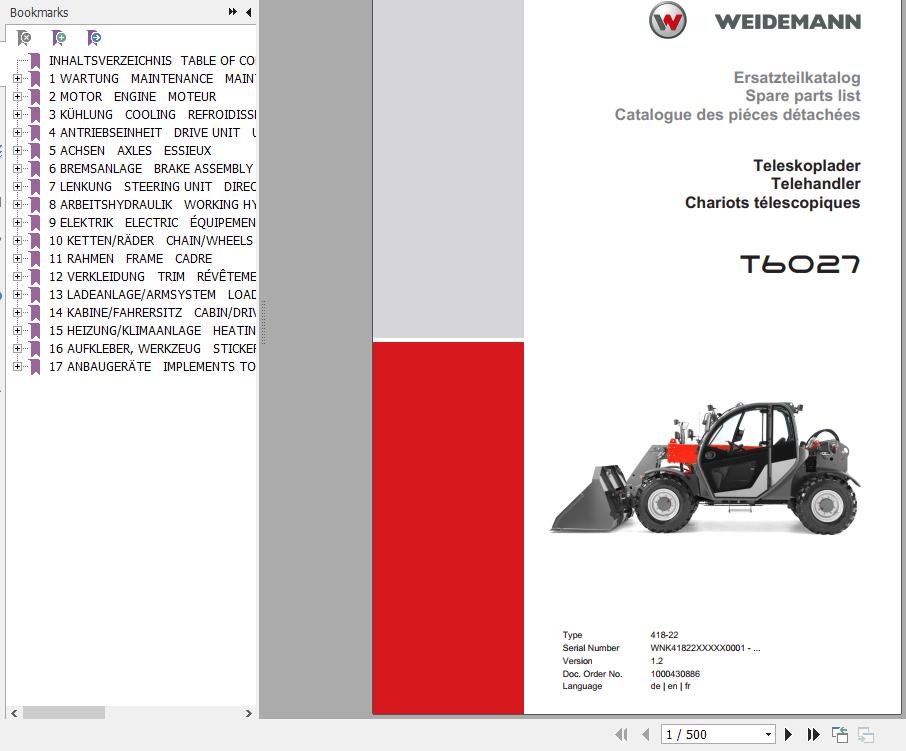906x751 pixels.
Task: Click the delete bookmark icon in Bookmarks toolbar
Action: click(24, 38)
